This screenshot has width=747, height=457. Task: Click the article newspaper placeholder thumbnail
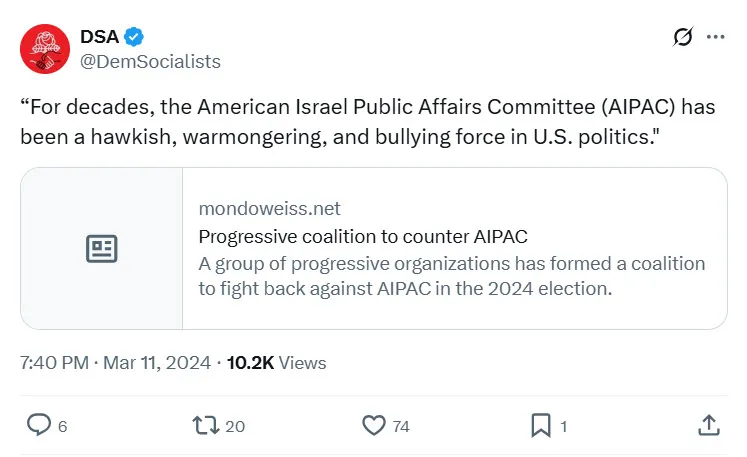(102, 249)
